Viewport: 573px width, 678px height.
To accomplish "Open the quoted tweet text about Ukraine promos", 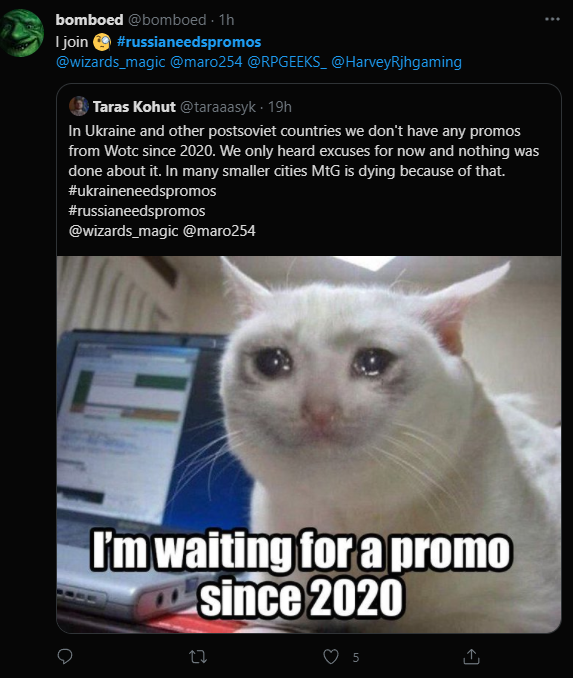I will click(304, 151).
